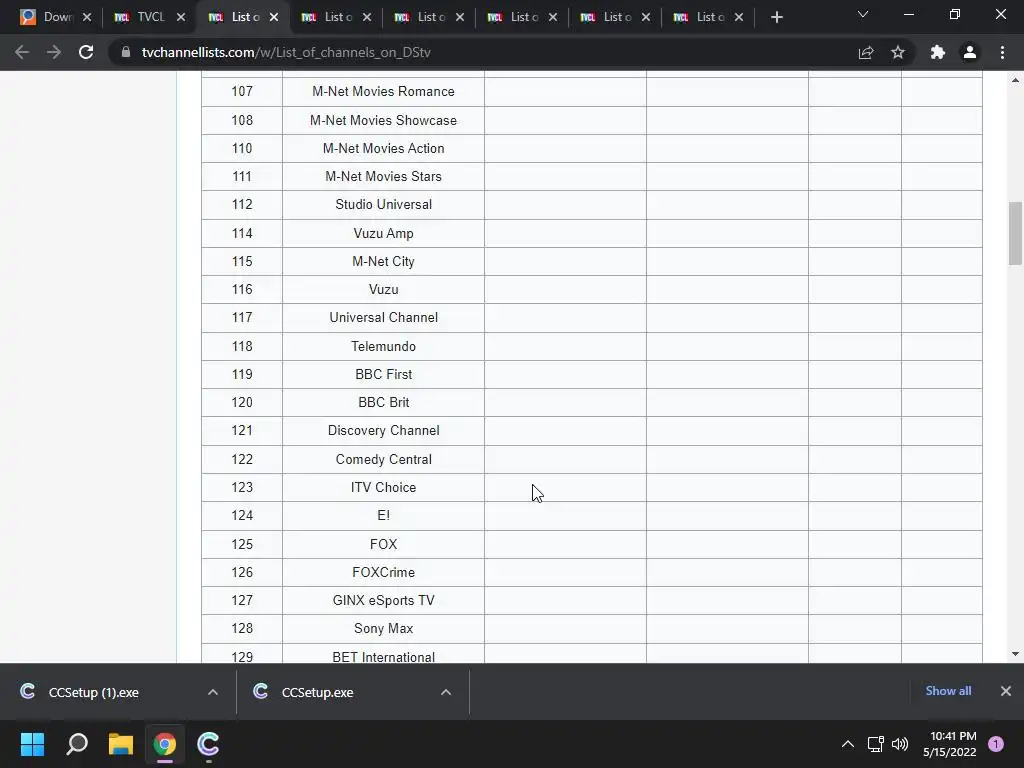
Task: Close the last List tab
Action: pos(739,18)
